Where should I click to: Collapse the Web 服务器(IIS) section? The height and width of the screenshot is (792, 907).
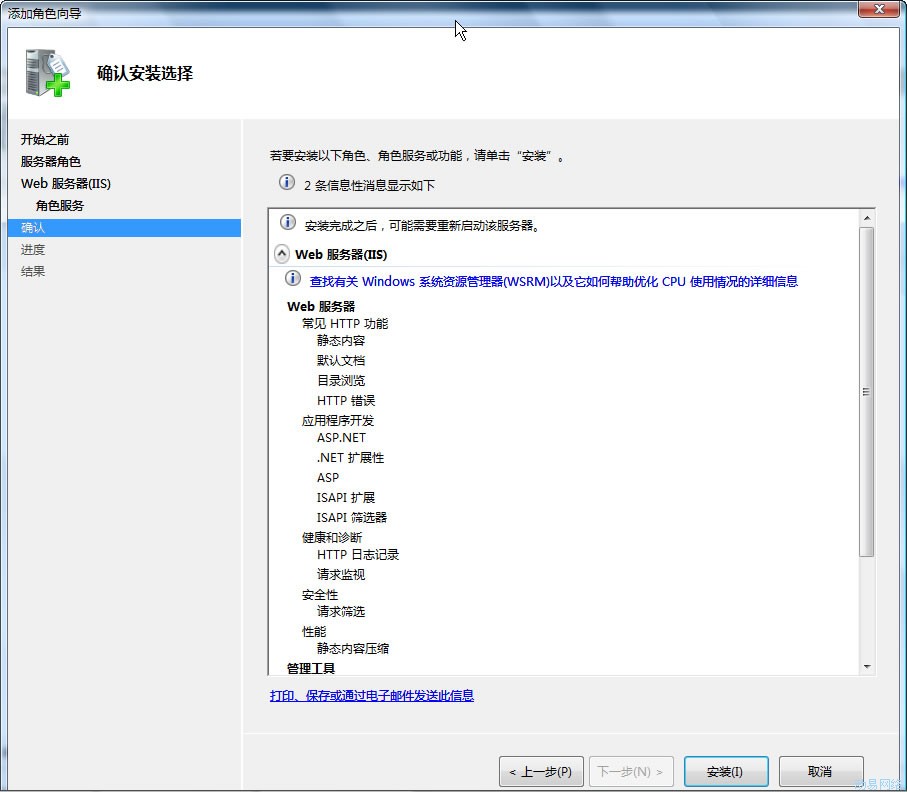pyautogui.click(x=282, y=254)
